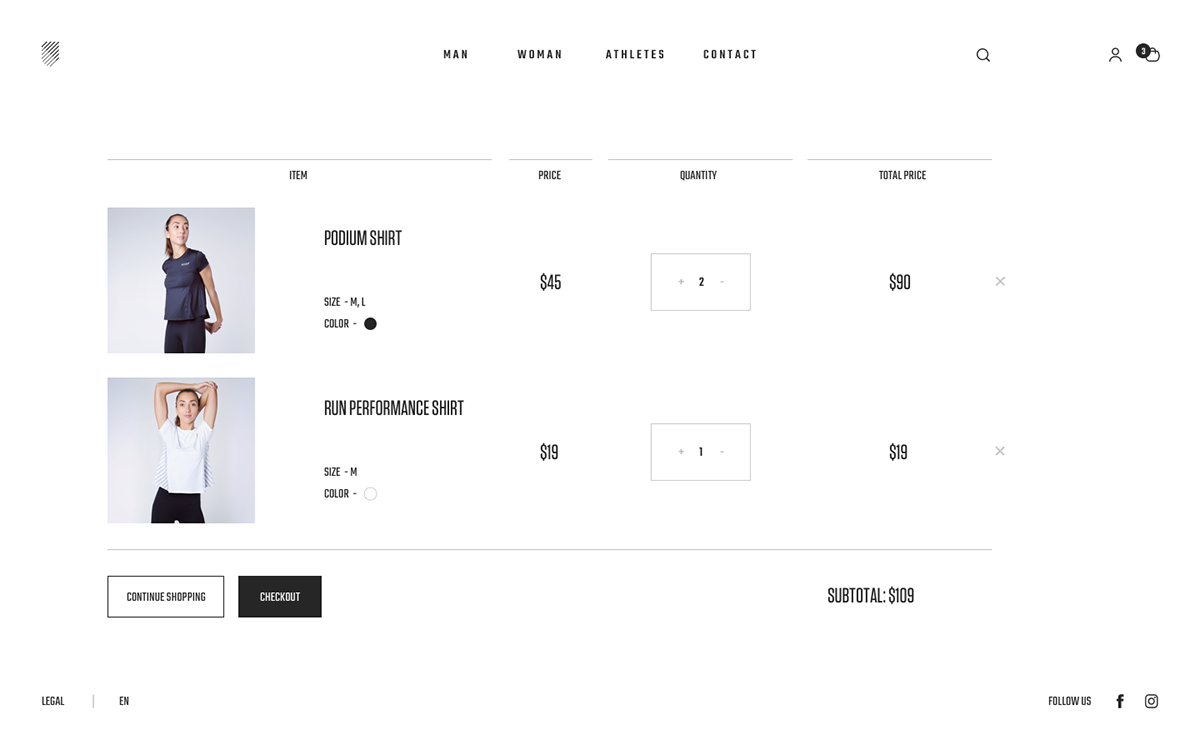This screenshot has height=750, width=1200.
Task: Open the user account icon
Action: [x=1115, y=55]
